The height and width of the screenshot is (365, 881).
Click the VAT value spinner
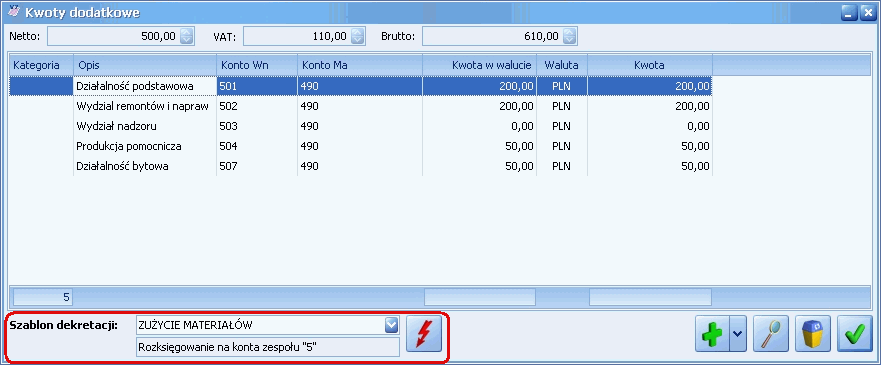(357, 37)
